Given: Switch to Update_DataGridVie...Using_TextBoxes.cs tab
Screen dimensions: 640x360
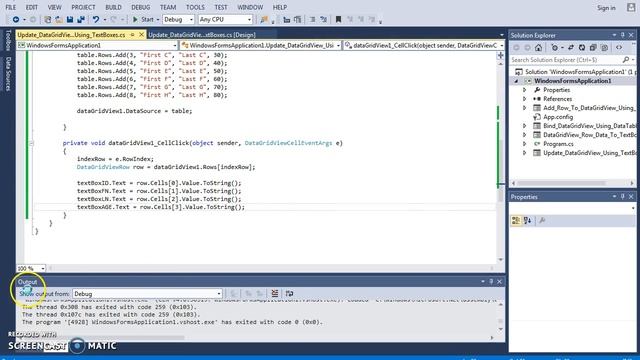Looking at the screenshot, I should click(x=71, y=35).
